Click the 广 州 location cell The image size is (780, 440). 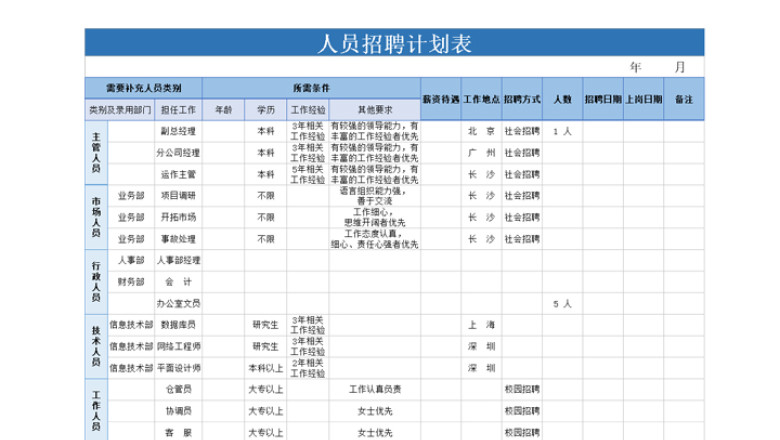481,153
